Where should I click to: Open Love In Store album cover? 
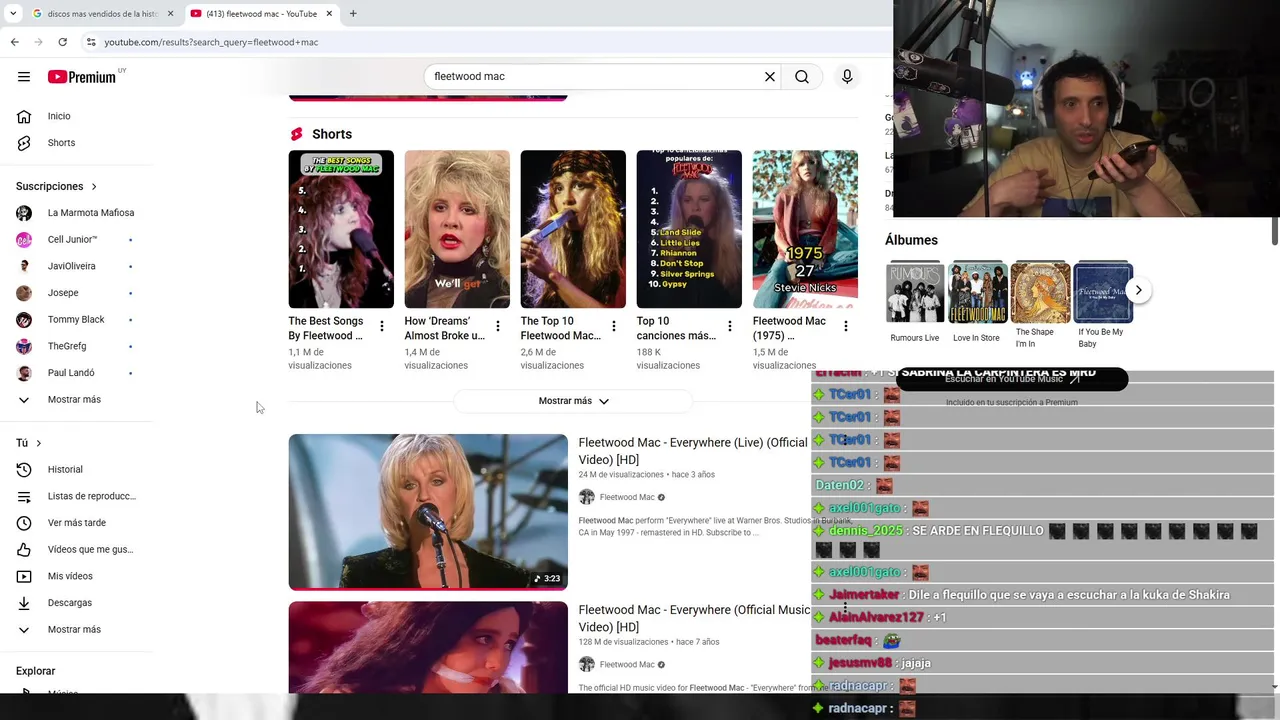pos(977,292)
